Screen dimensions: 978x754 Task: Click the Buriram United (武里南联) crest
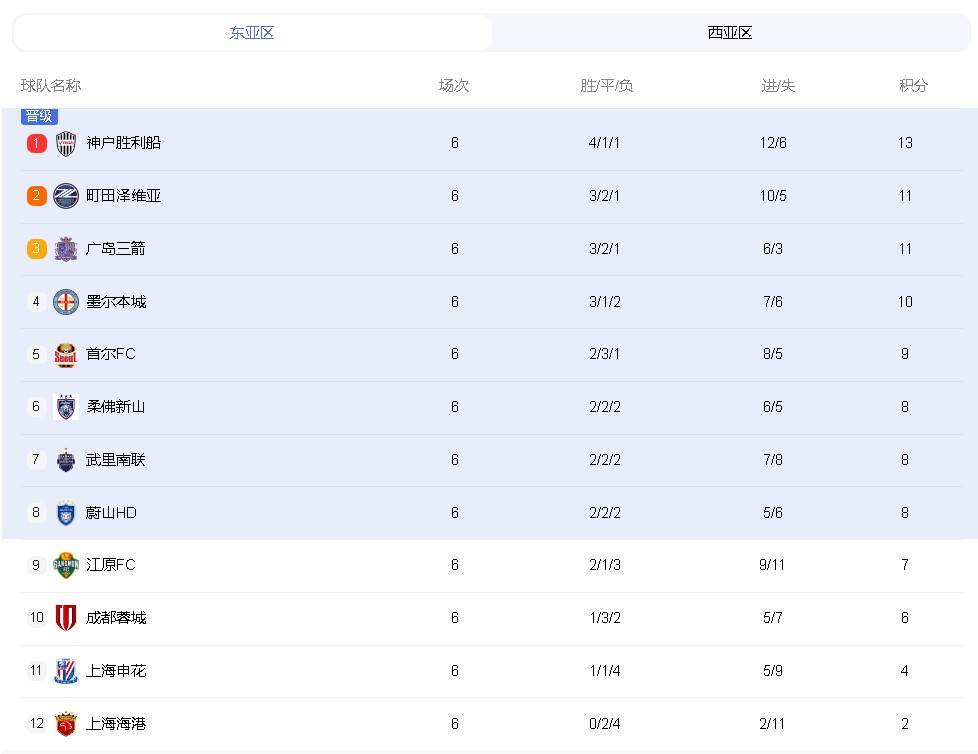65,459
